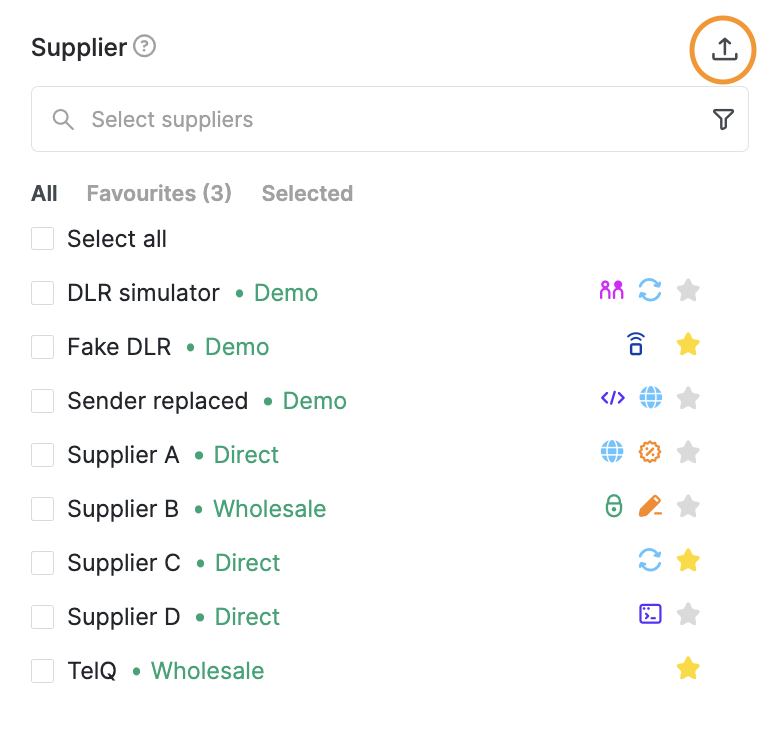Screen dimensions: 776x742
Task: Click the orange pencil icon on Supplier B
Action: click(x=650, y=506)
